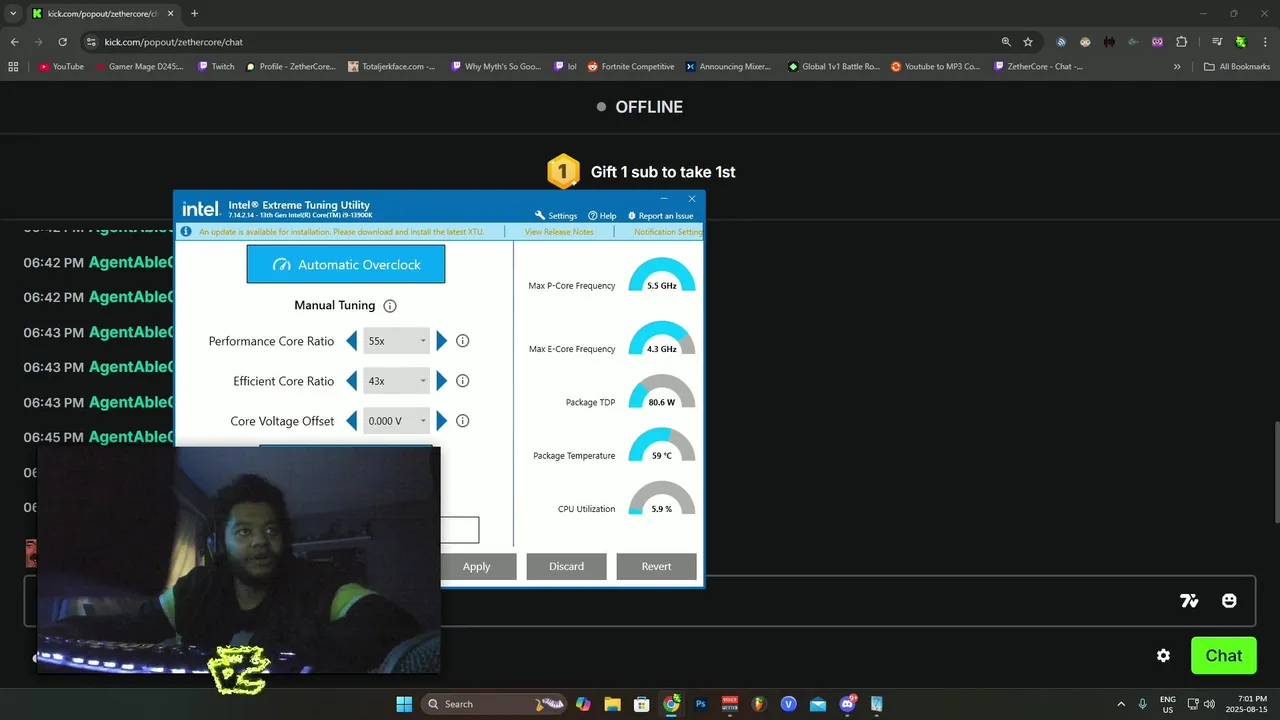Open the media control icon in Chrome
Viewport: 1280px width, 720px height.
tap(1216, 42)
